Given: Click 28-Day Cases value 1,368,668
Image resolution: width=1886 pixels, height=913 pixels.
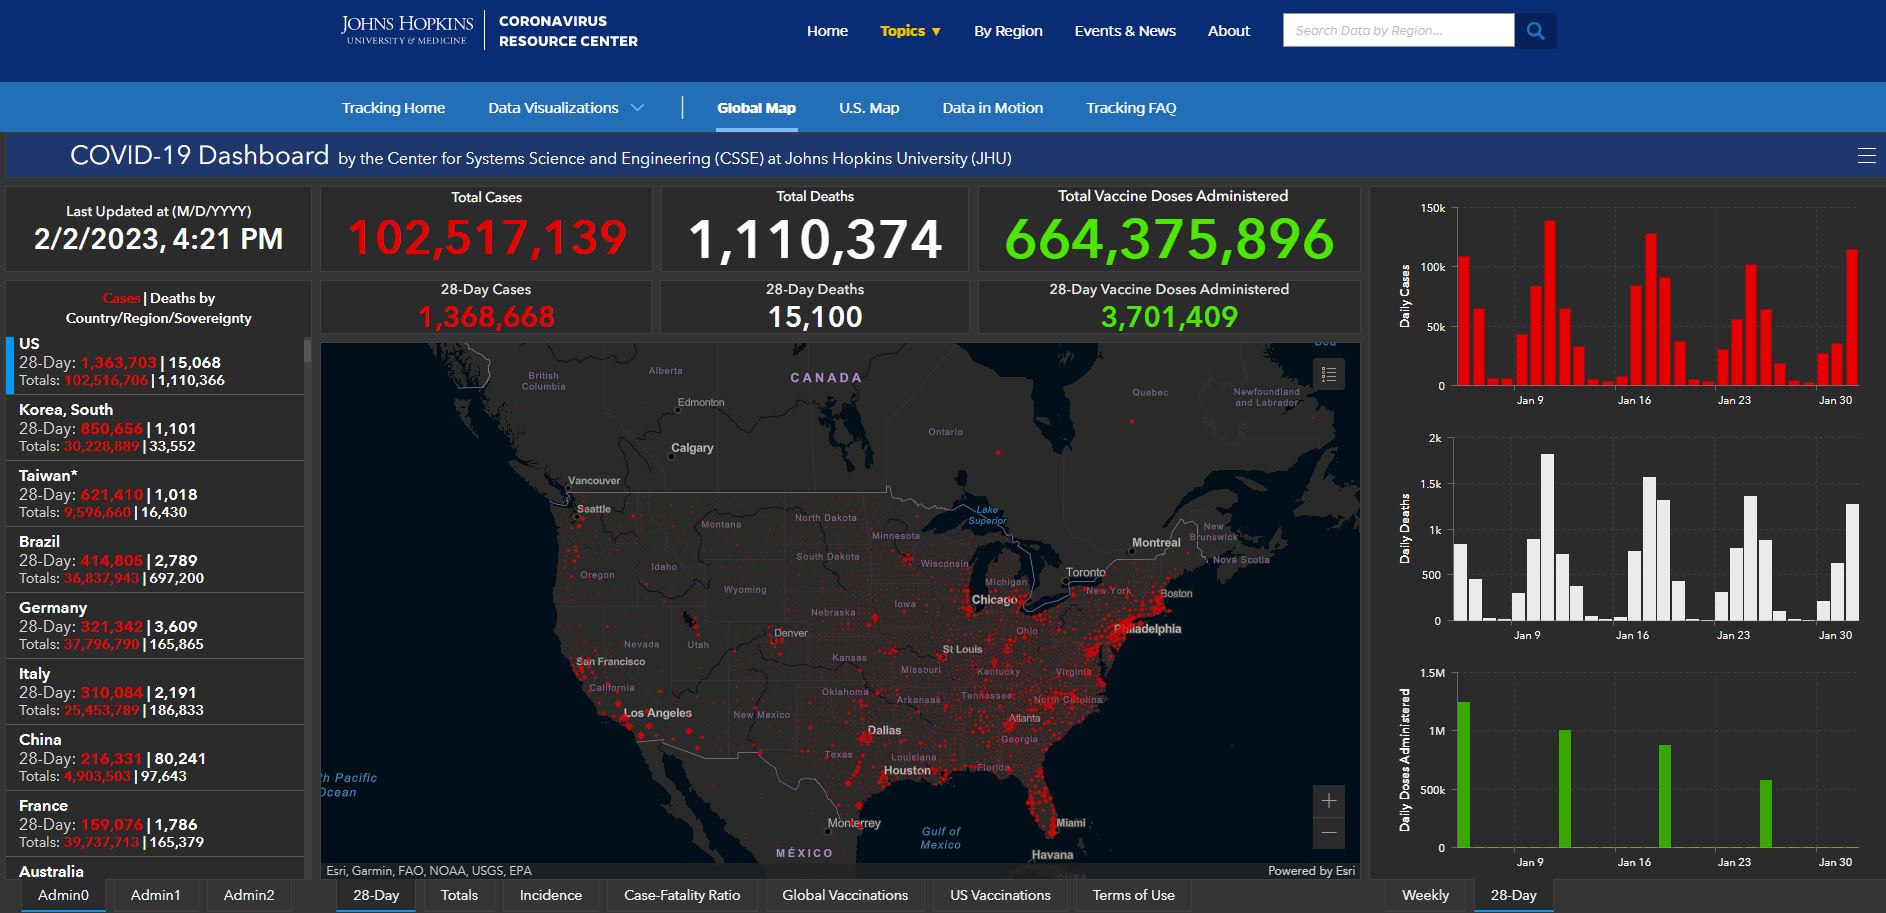Looking at the screenshot, I should (x=486, y=317).
